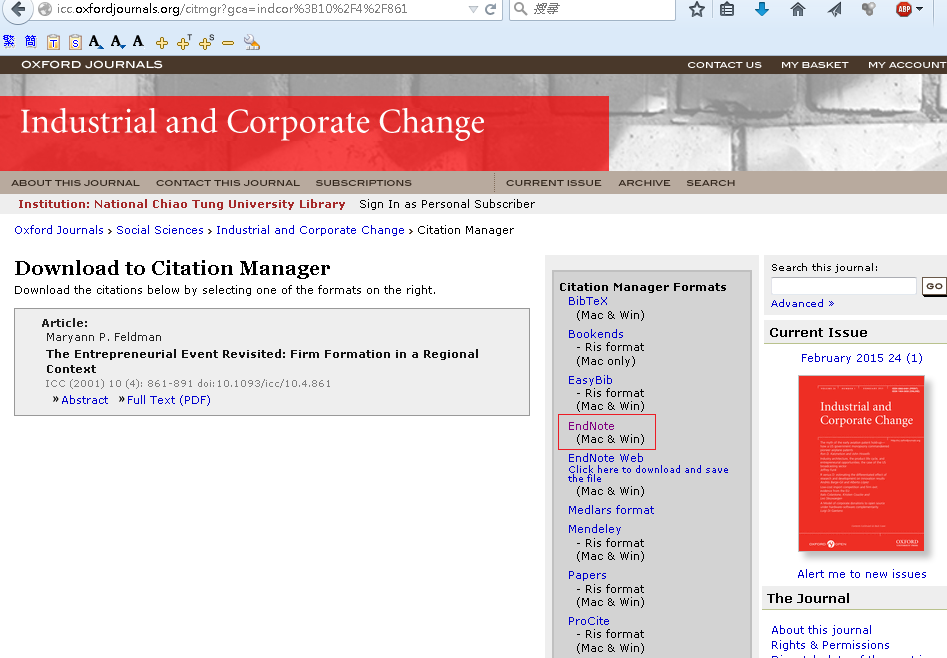
Task: Open CONTACT THIS JOURNAL nav item
Action: pos(228,182)
